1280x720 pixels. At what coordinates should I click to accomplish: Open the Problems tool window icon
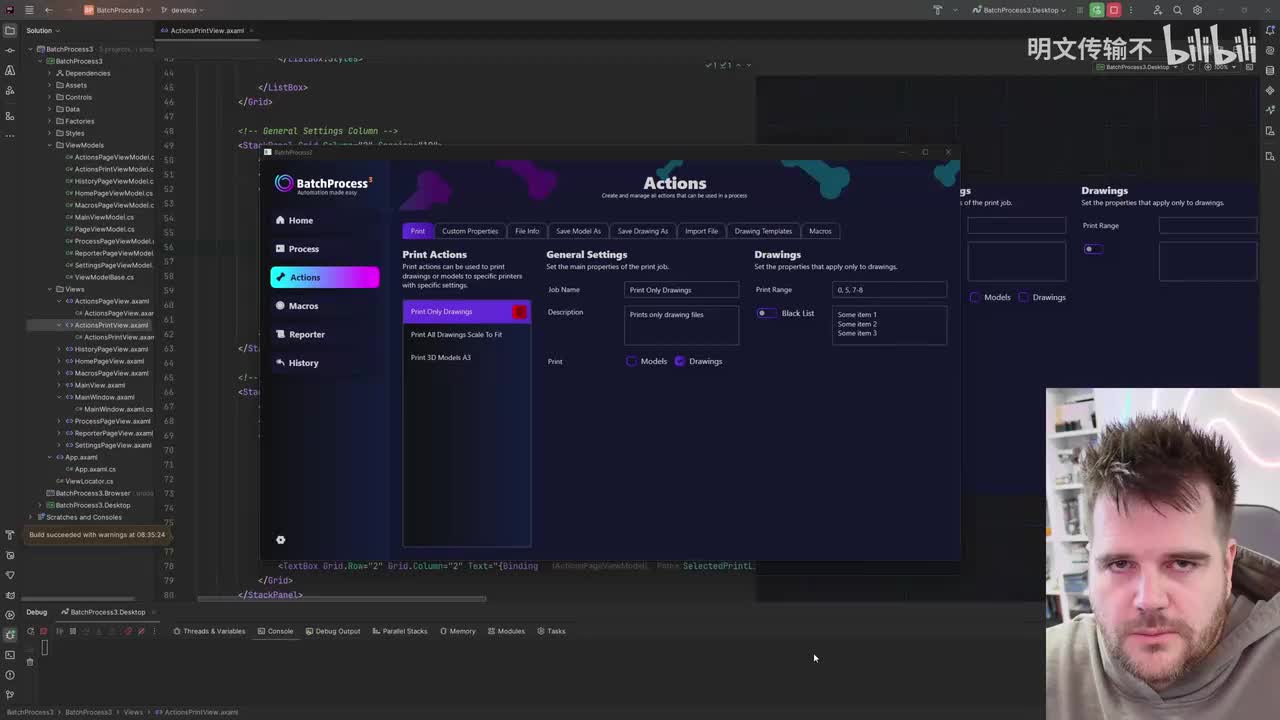10,675
